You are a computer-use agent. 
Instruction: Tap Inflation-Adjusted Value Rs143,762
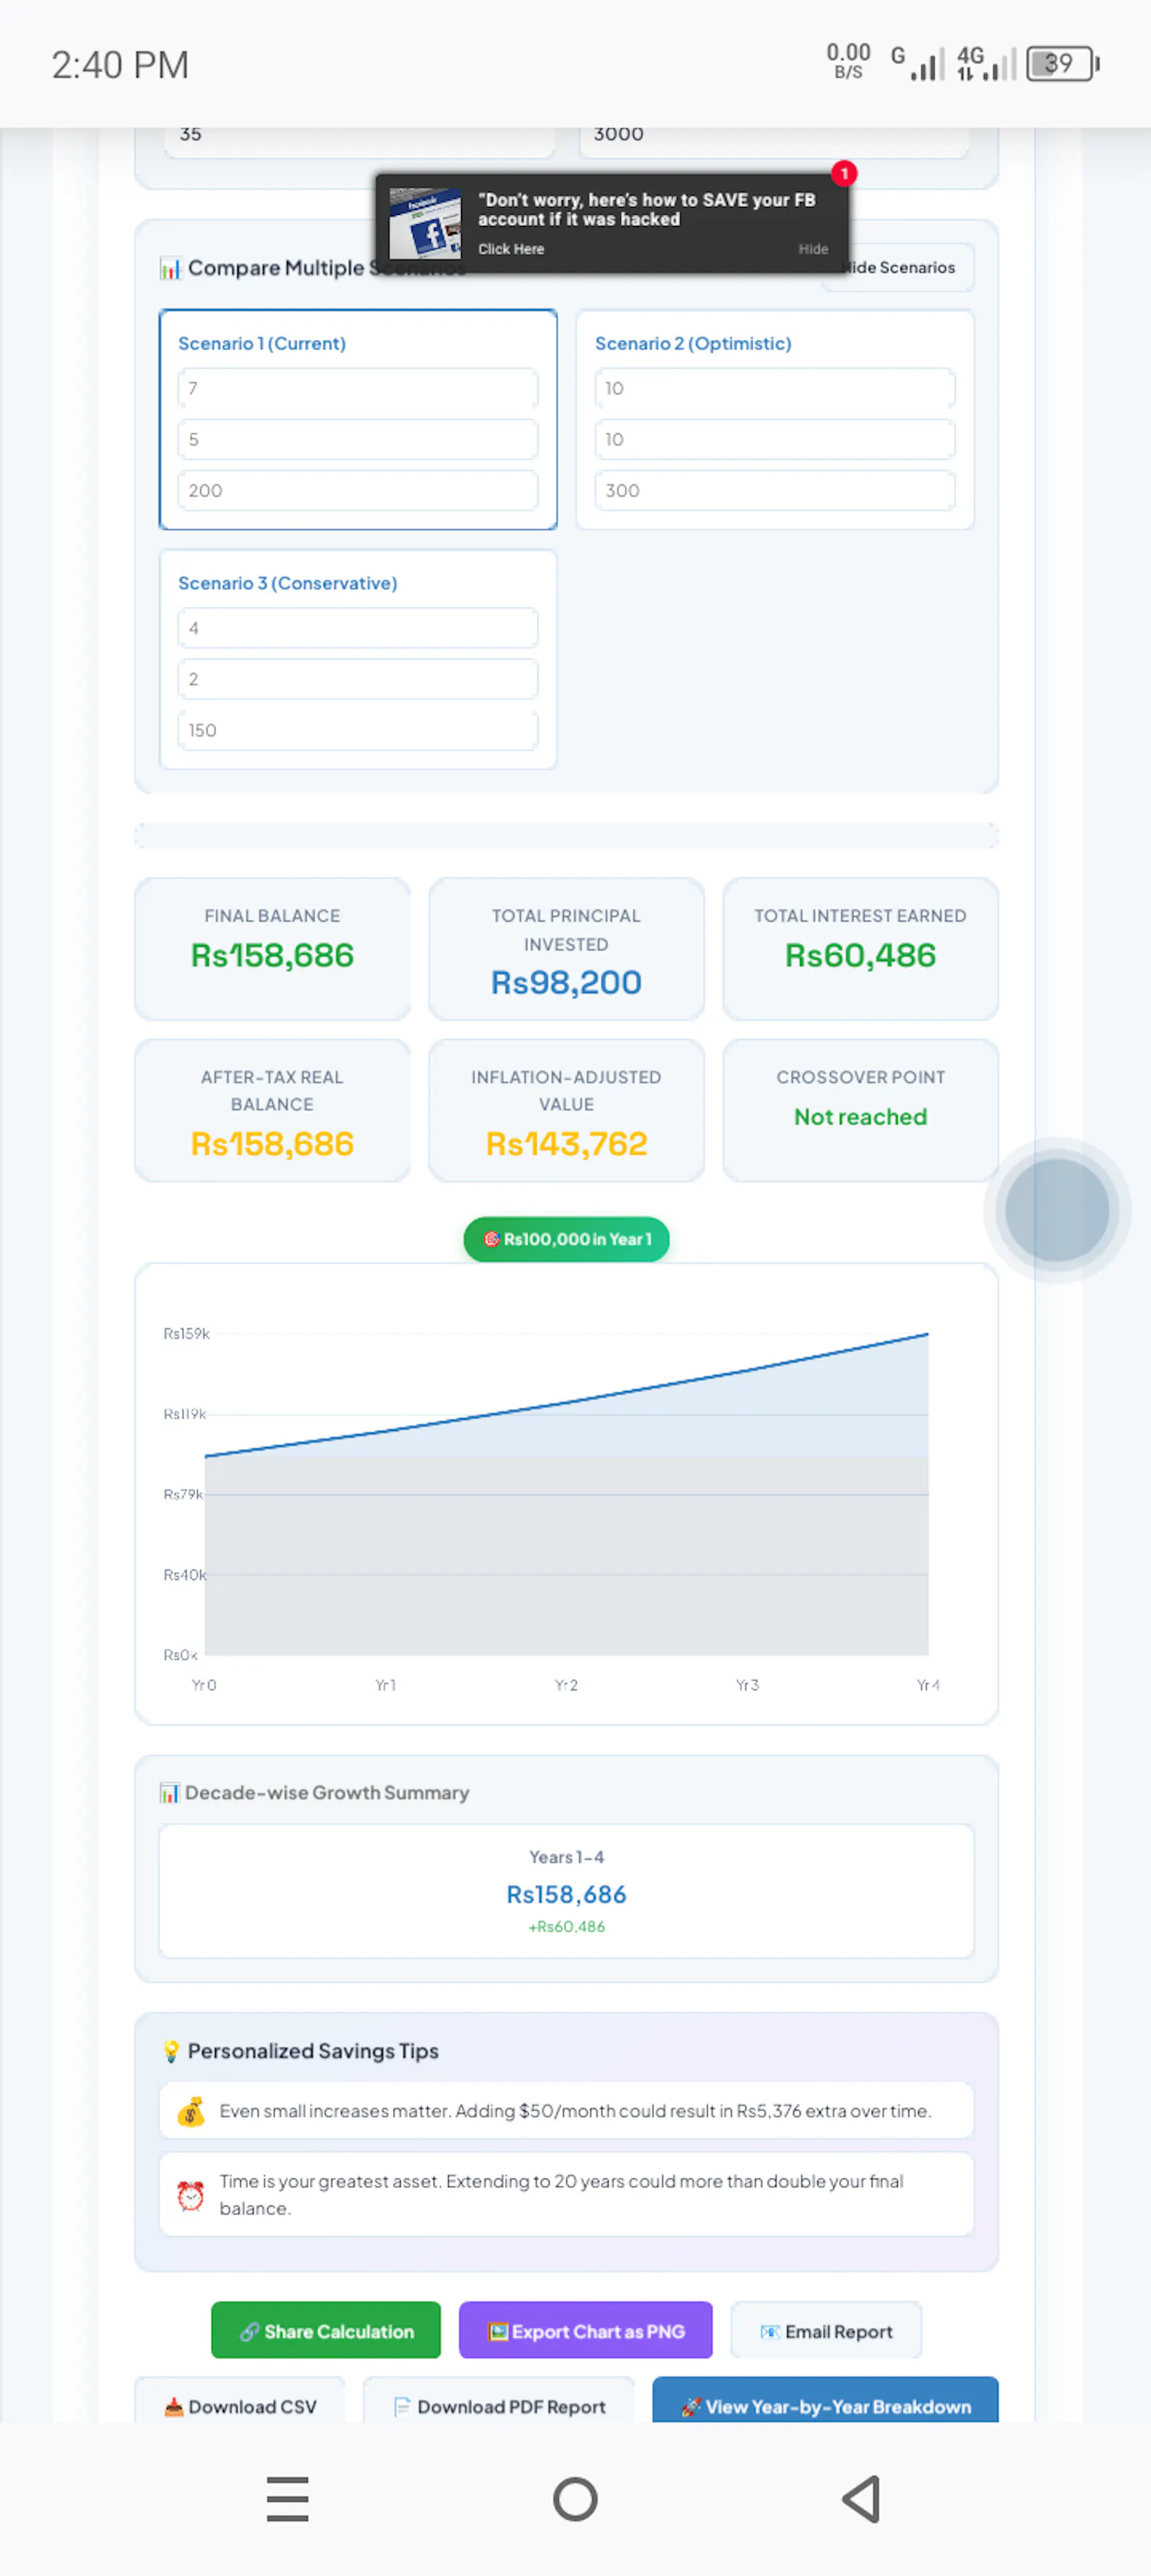click(566, 1143)
